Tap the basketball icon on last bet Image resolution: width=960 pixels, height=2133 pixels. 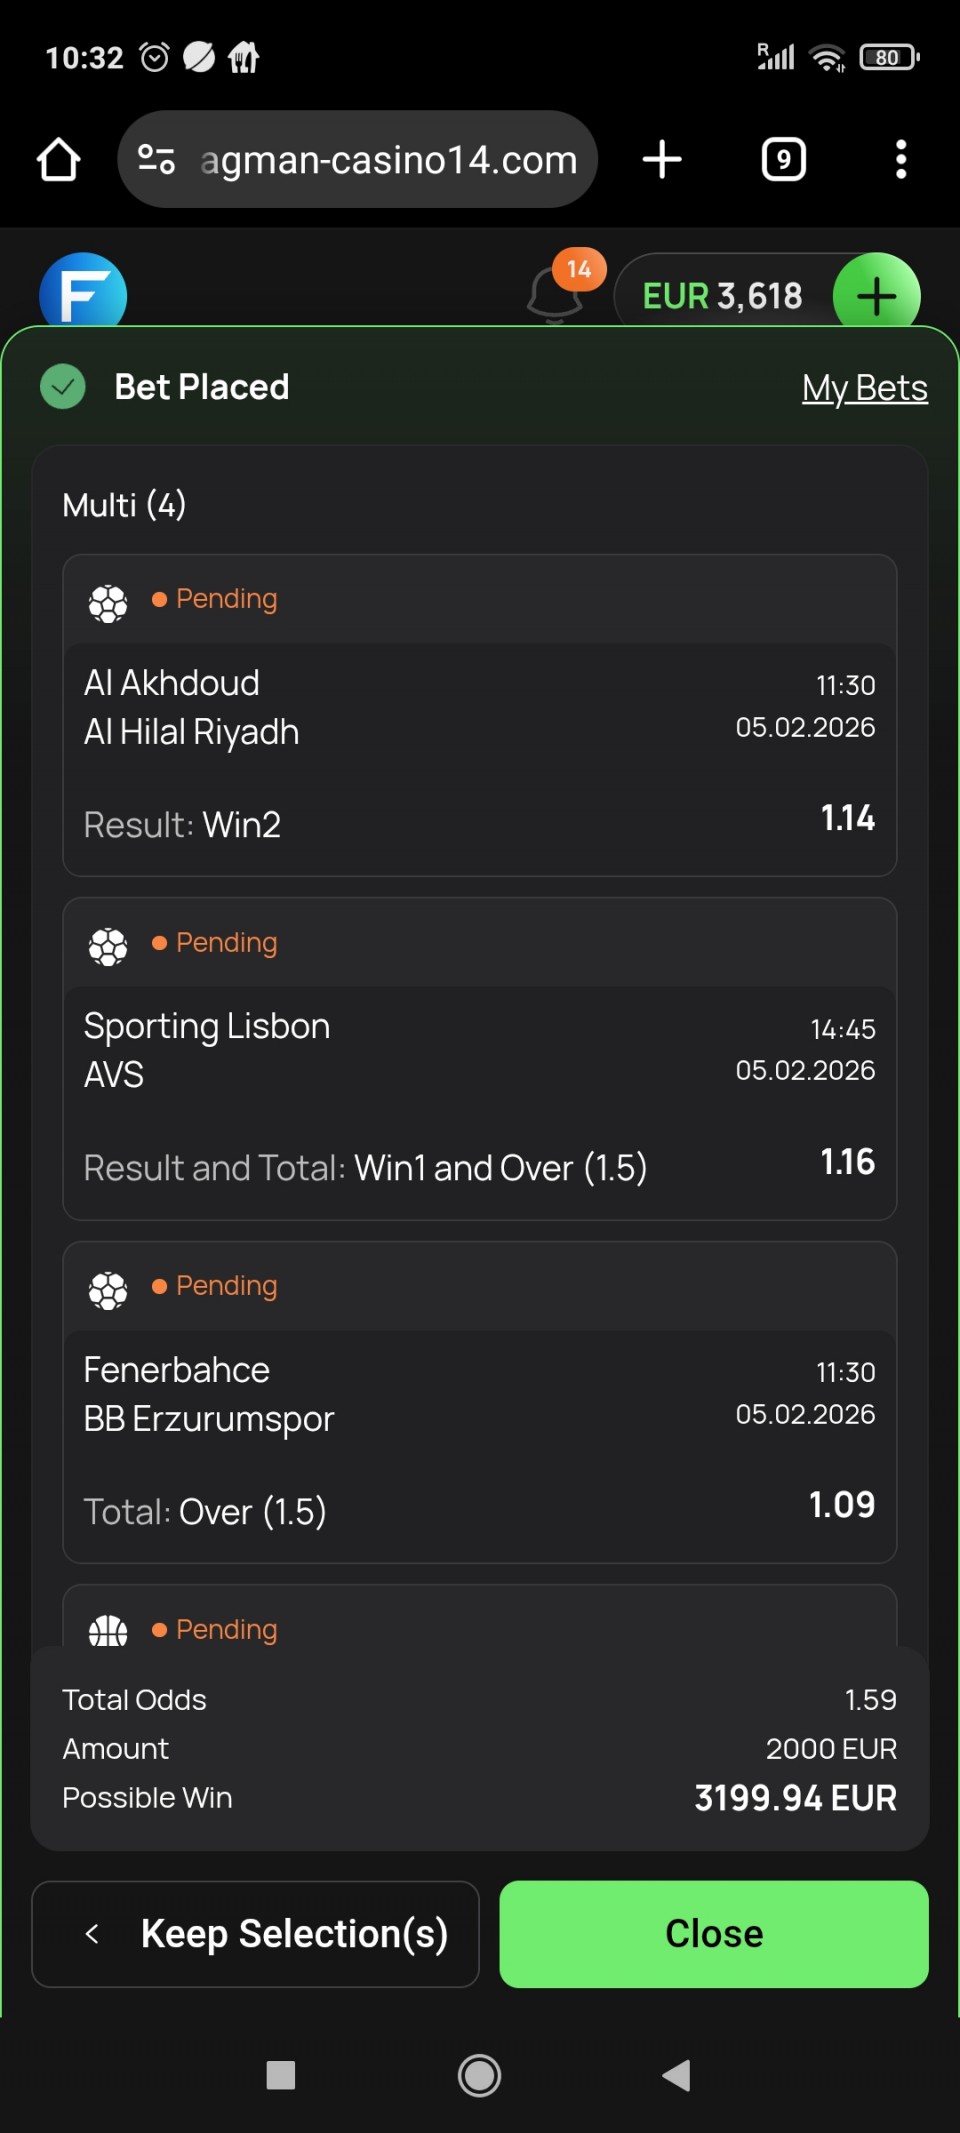(108, 1631)
